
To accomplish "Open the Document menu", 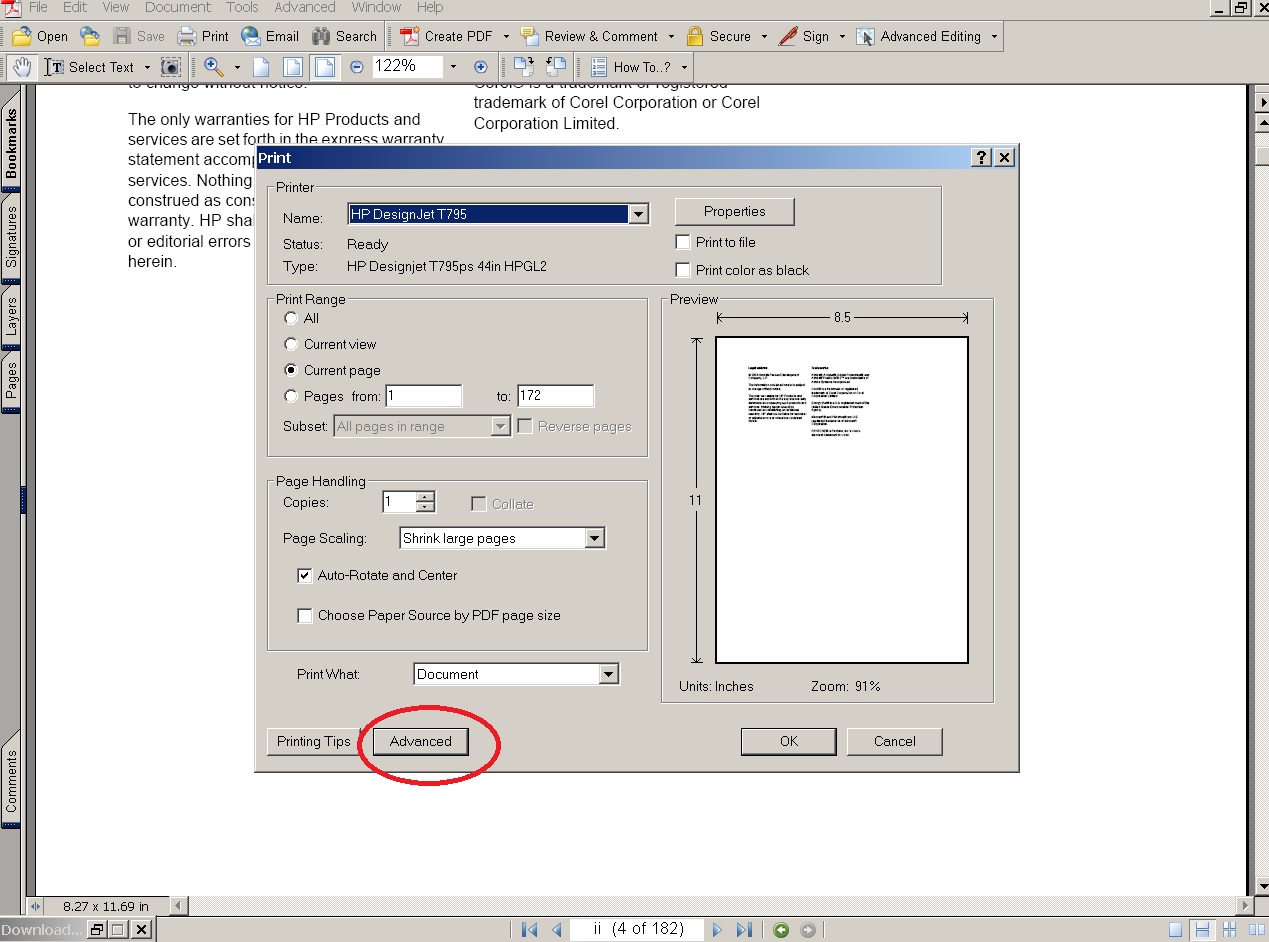I will (x=178, y=7).
